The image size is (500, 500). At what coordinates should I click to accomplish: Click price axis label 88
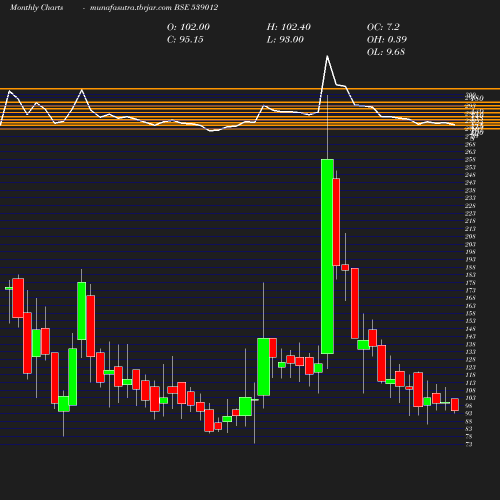click(x=469, y=421)
